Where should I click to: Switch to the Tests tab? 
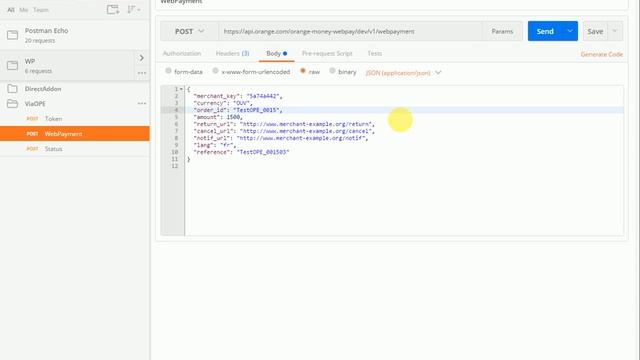coord(374,53)
